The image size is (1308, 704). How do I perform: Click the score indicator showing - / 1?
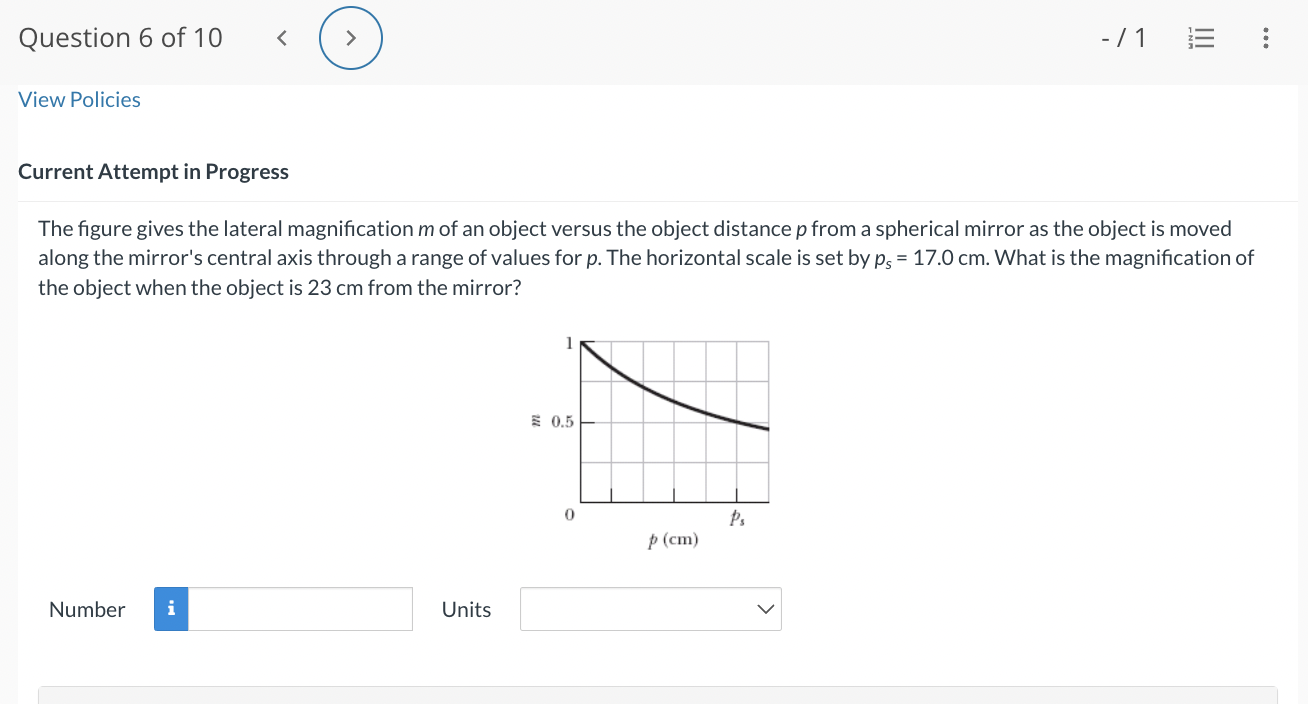click(1123, 37)
